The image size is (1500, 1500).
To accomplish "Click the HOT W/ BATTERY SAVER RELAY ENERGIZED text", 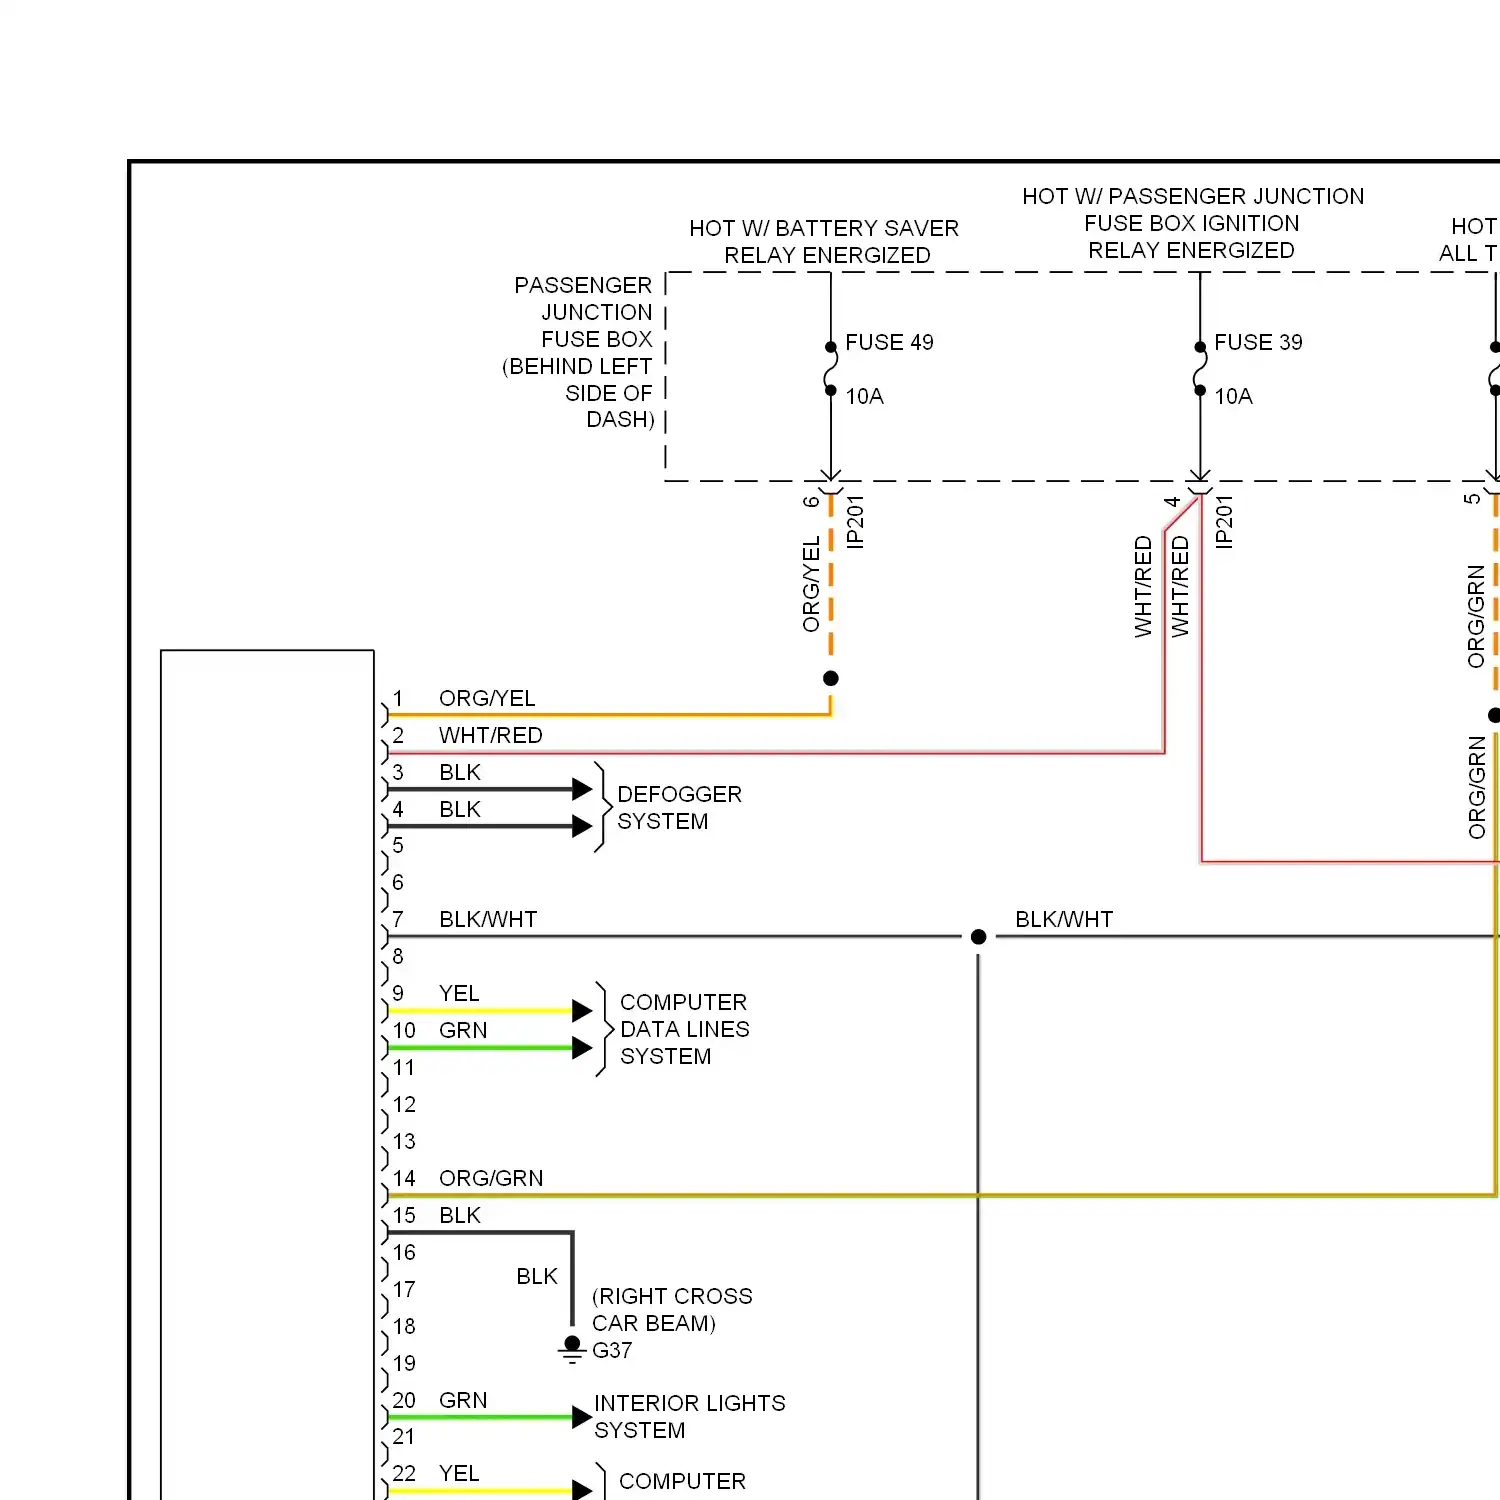I will pos(825,242).
